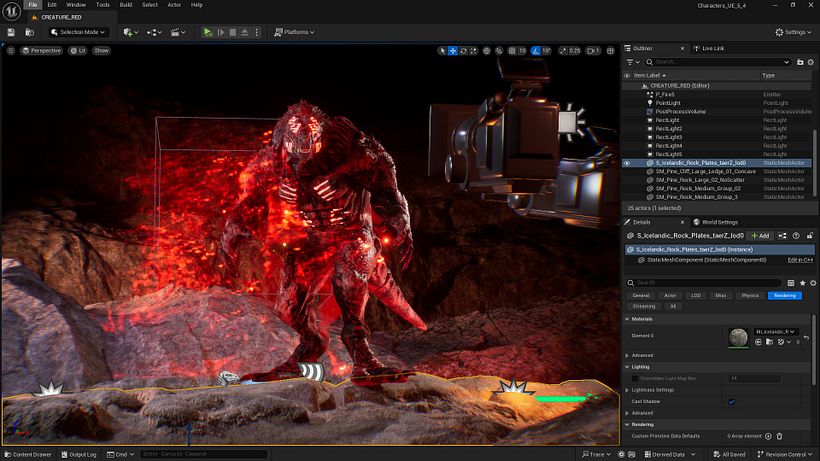820x461 pixels.
Task: Click the Element 0 material thumbnail
Action: coord(738,337)
